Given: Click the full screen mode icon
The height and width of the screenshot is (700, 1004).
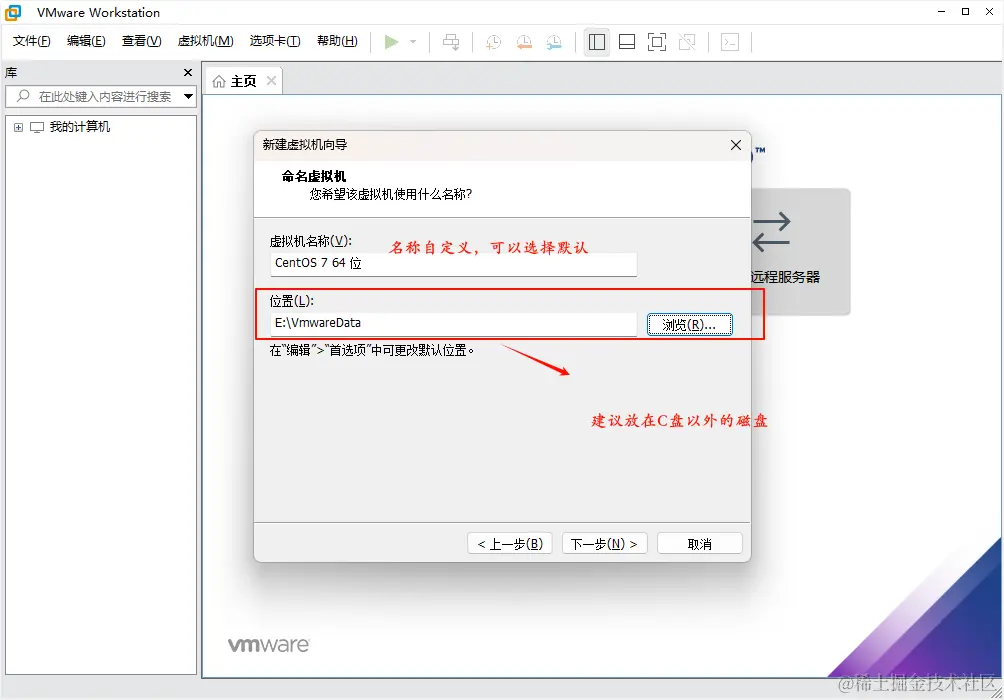Looking at the screenshot, I should click(x=657, y=42).
